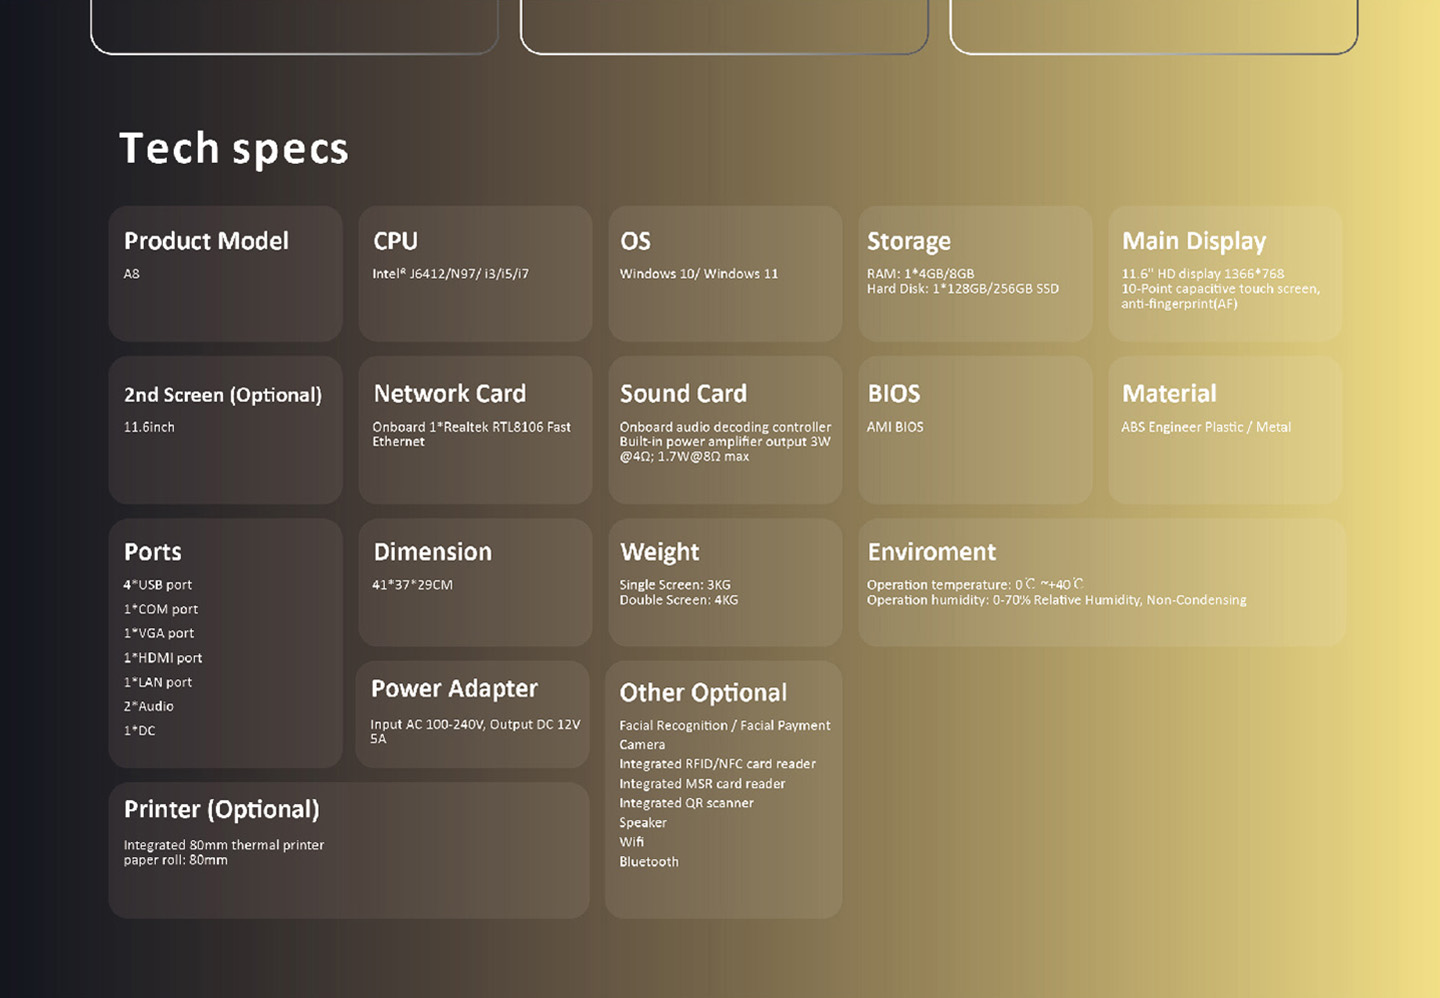
Task: Click the Network Card heading
Action: click(449, 394)
